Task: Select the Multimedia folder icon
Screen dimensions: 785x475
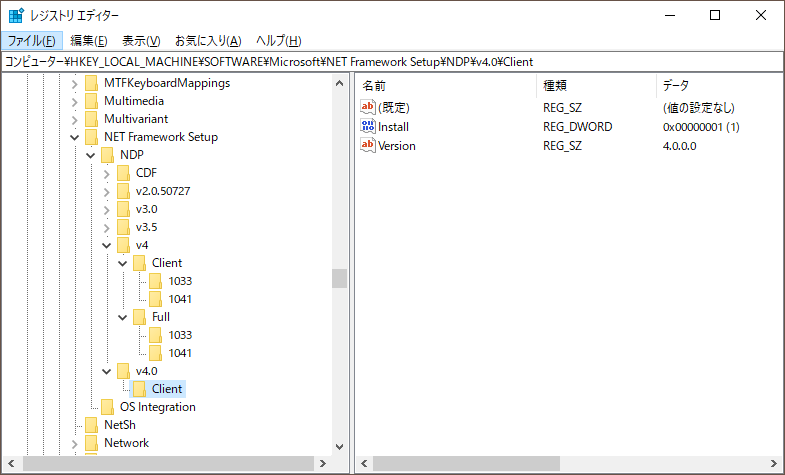Action: 92,102
